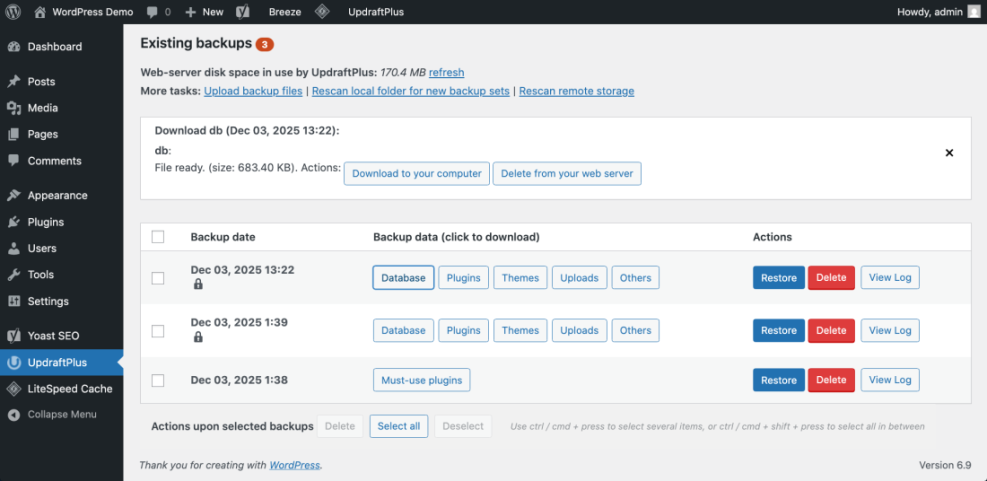Delete the Dec 03, 2025 1:39 backup
The width and height of the screenshot is (987, 481).
[831, 331]
